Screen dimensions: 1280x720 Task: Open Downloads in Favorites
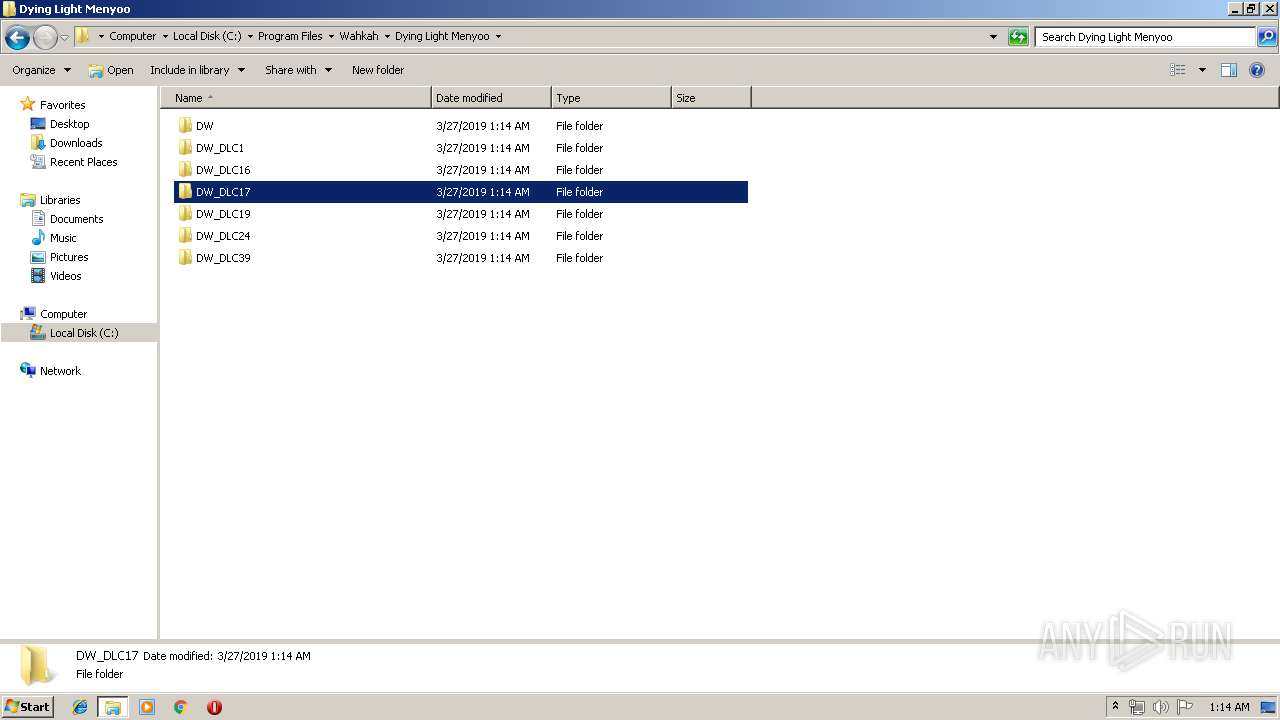coord(76,143)
